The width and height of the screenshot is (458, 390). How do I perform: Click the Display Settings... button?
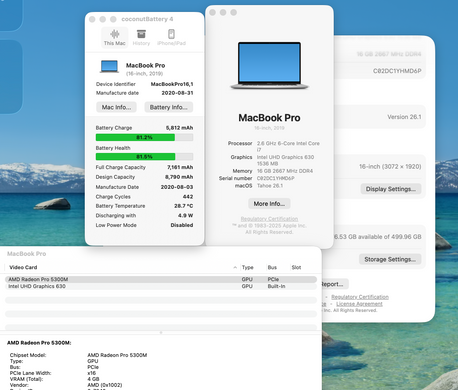(x=391, y=189)
